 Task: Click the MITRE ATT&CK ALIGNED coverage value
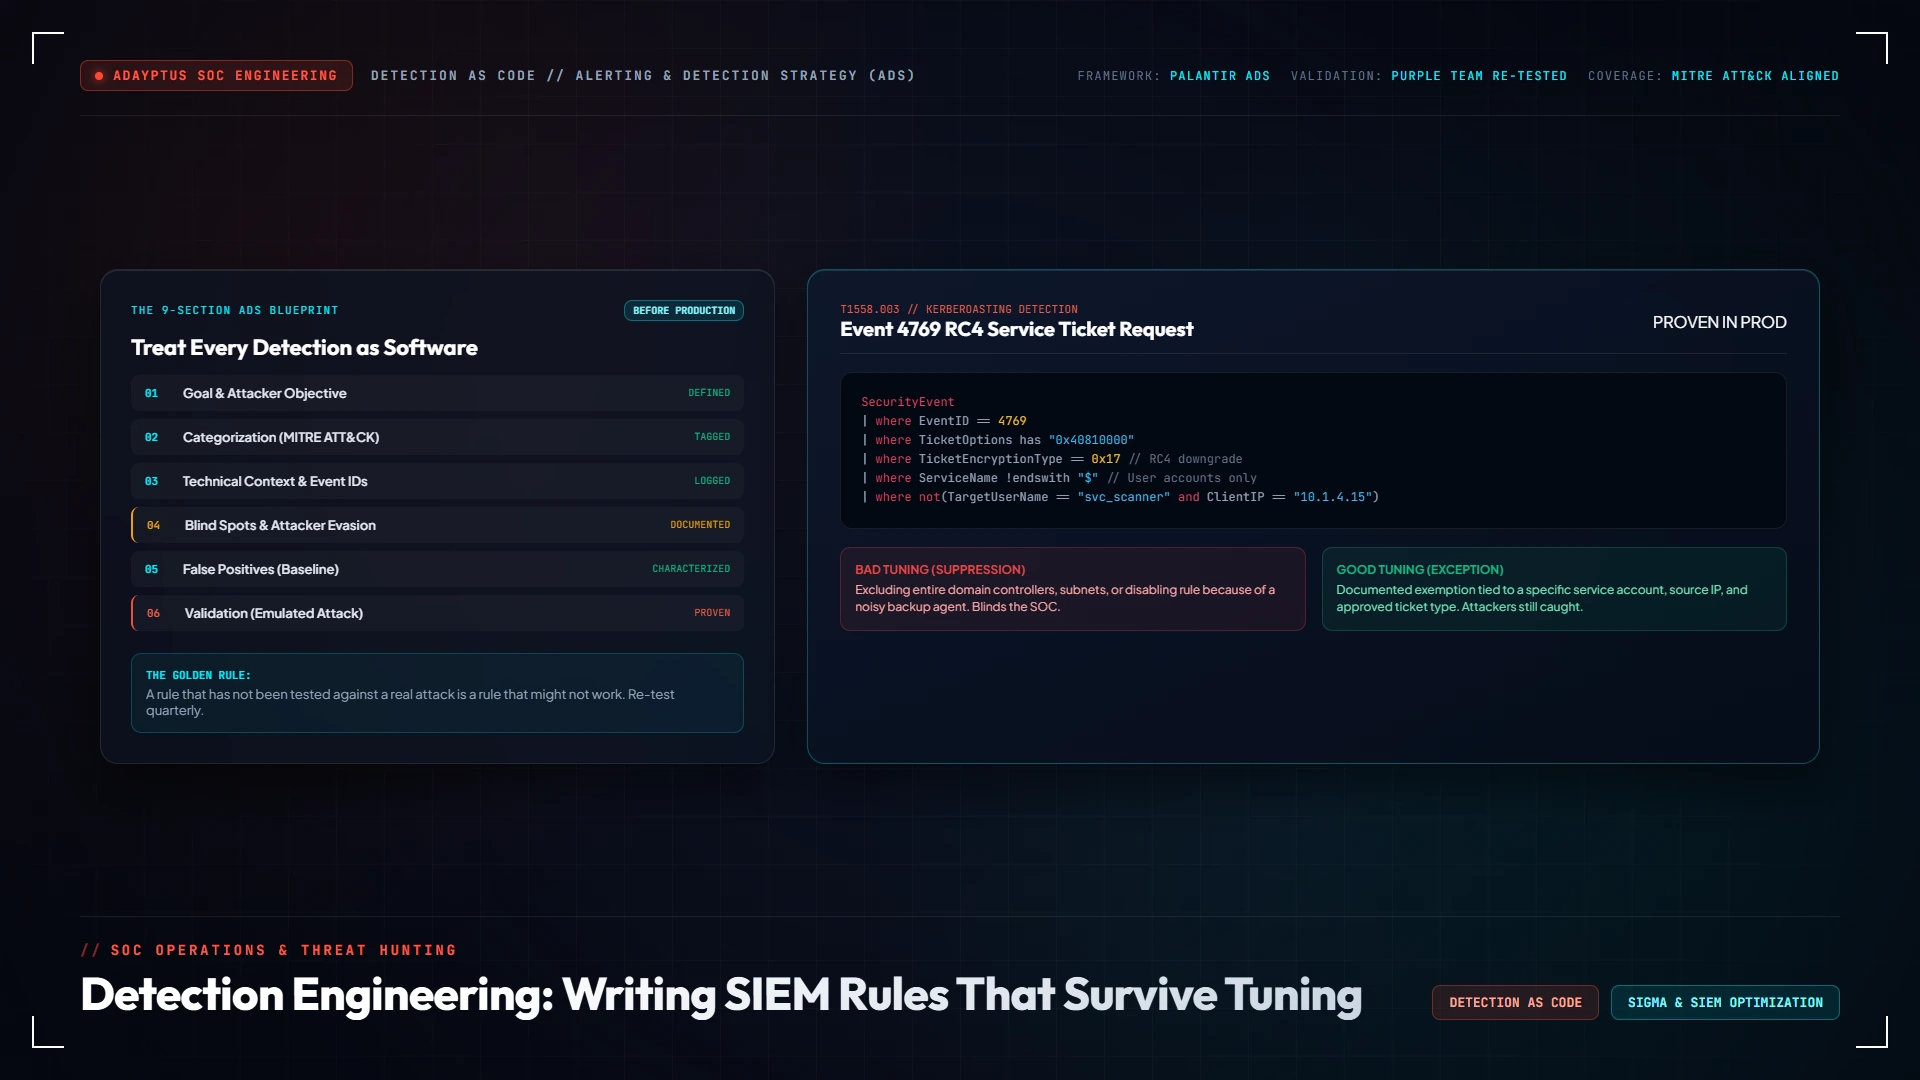tap(1755, 76)
